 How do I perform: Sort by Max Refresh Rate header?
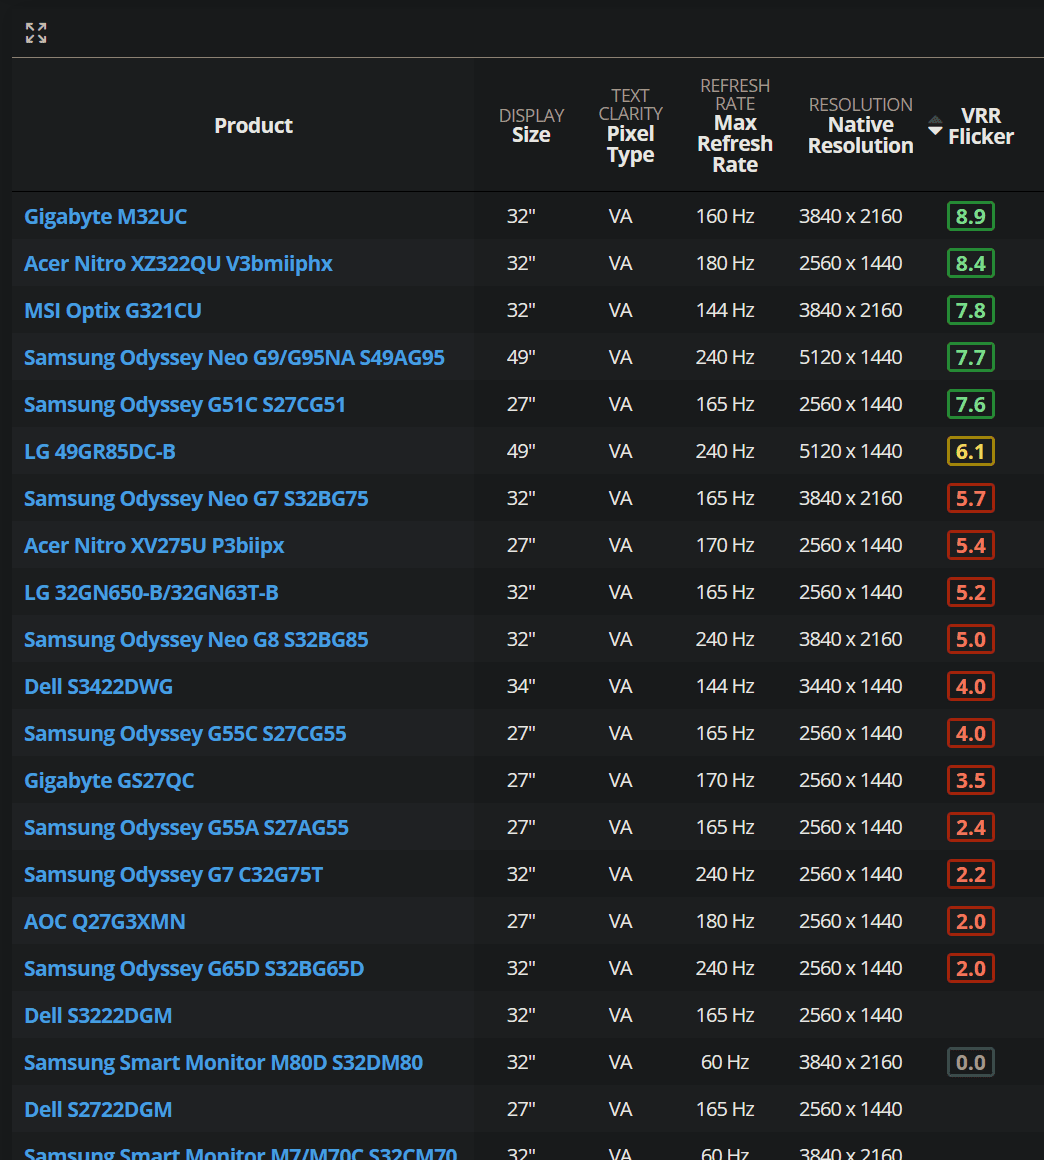[x=735, y=126]
